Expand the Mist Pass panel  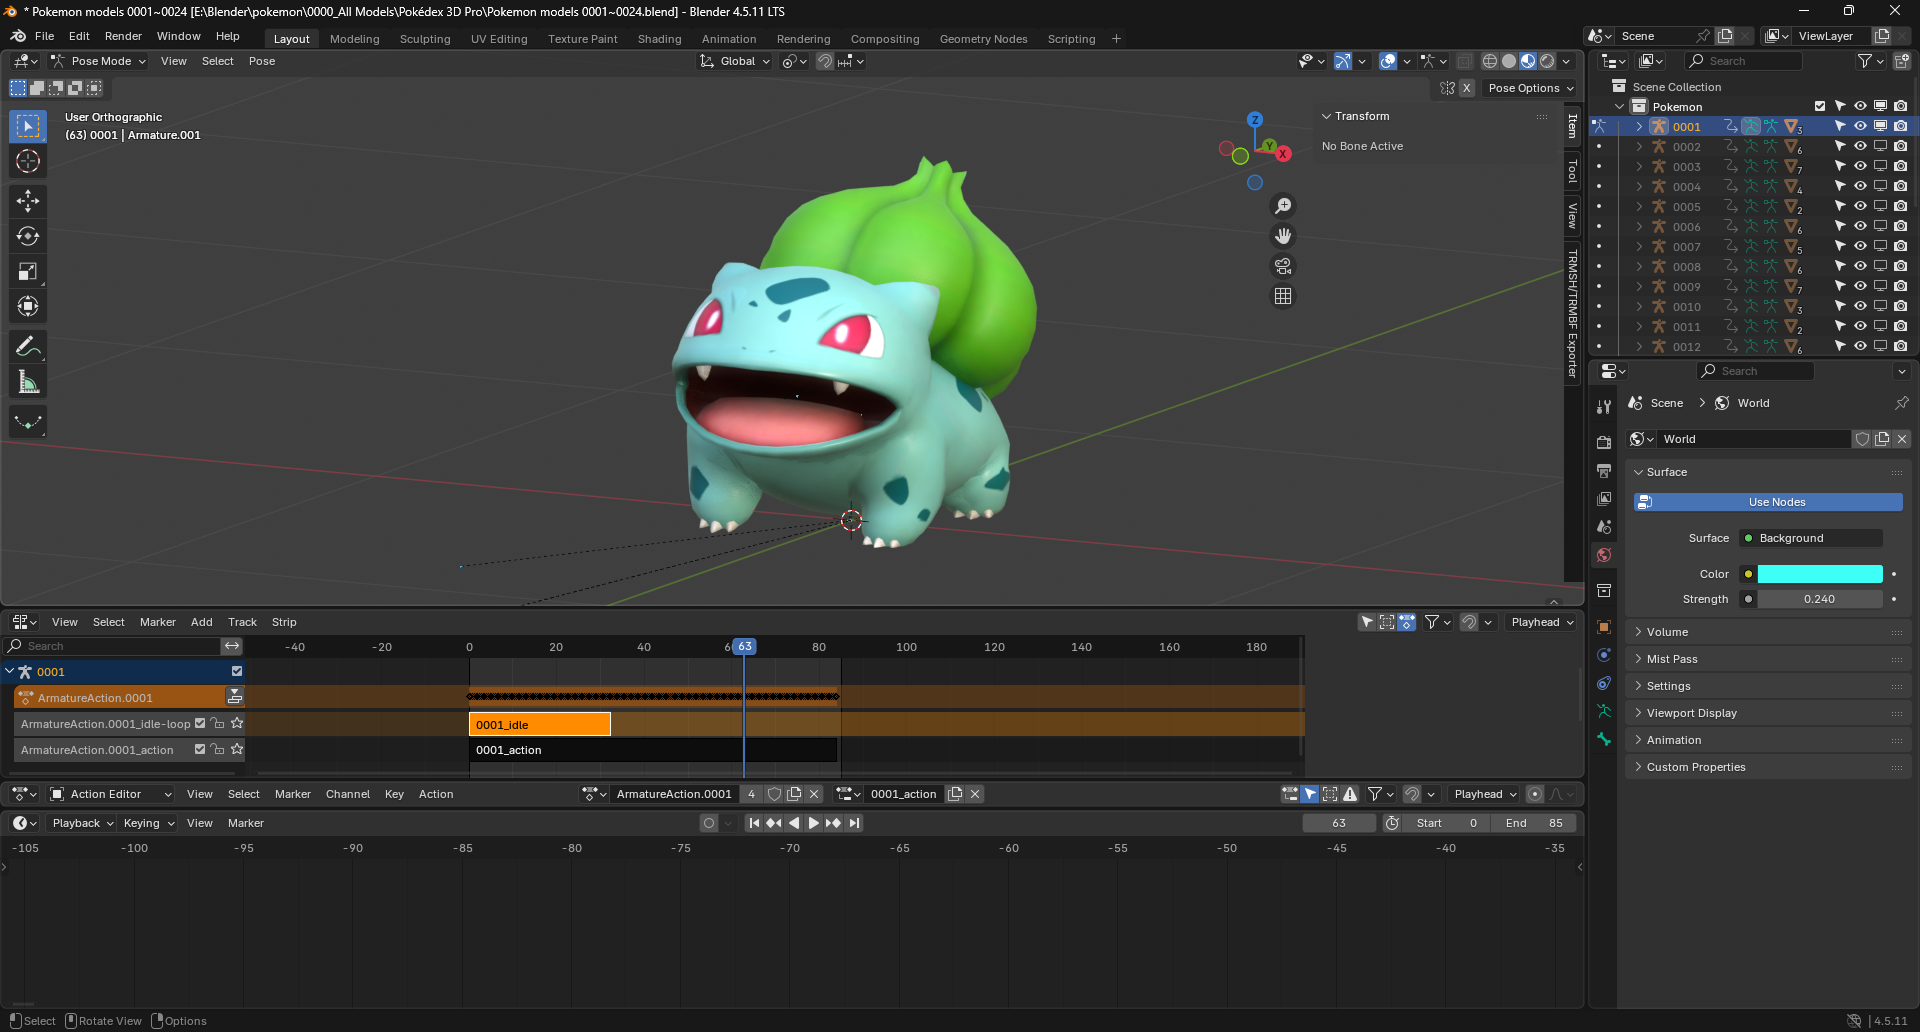1768,659
